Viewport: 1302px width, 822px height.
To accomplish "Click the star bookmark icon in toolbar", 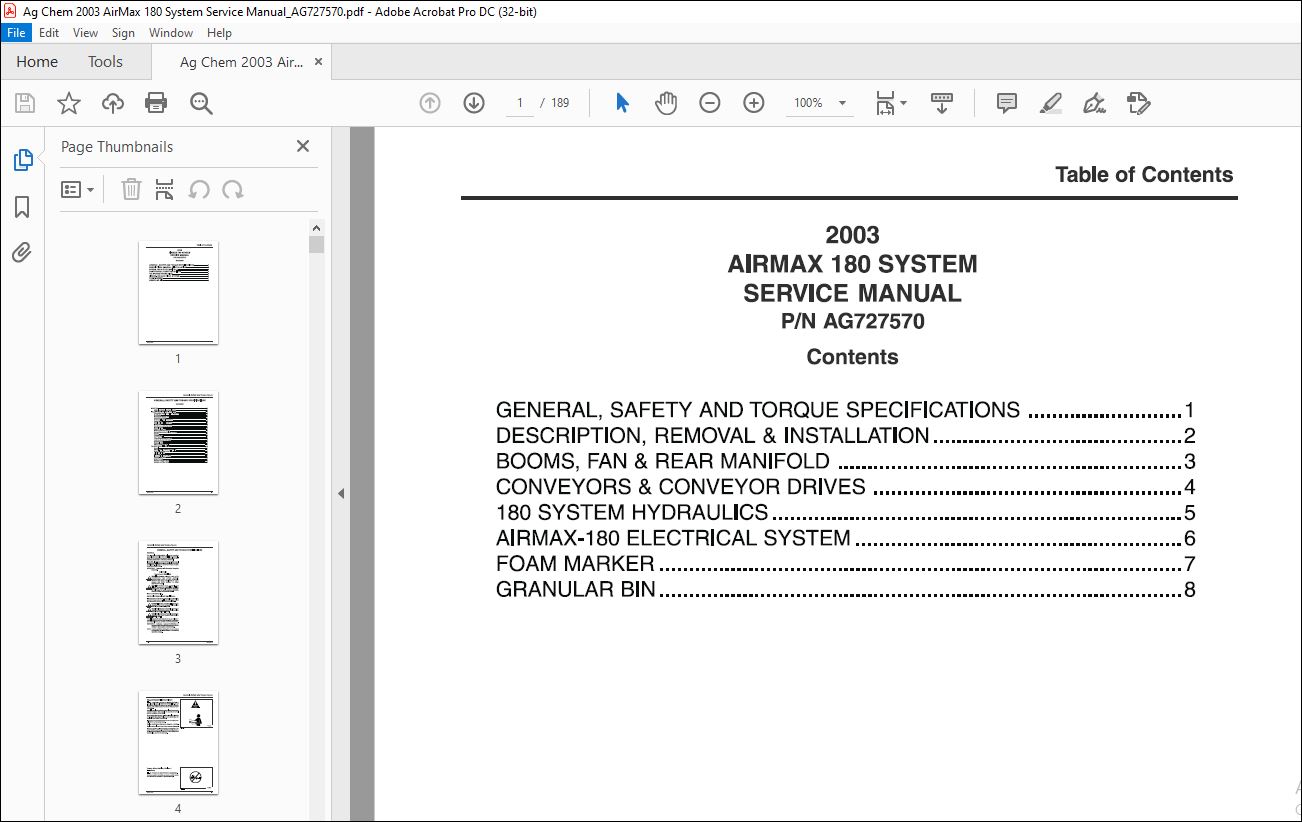I will pos(68,103).
